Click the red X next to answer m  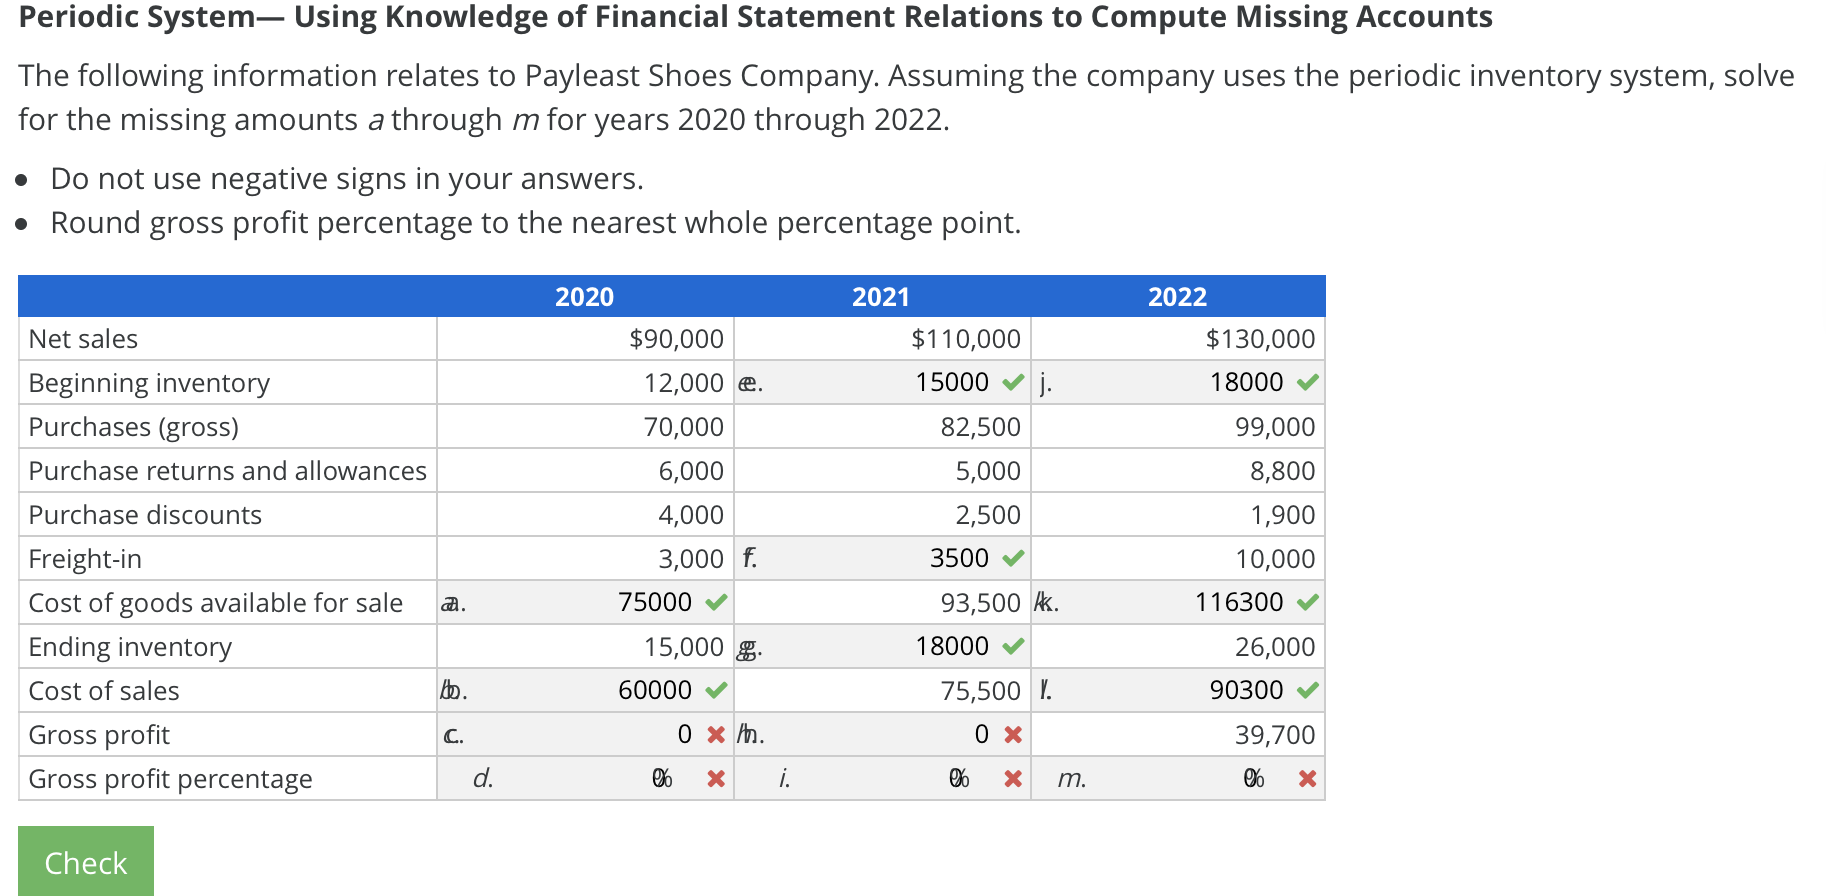(1307, 778)
